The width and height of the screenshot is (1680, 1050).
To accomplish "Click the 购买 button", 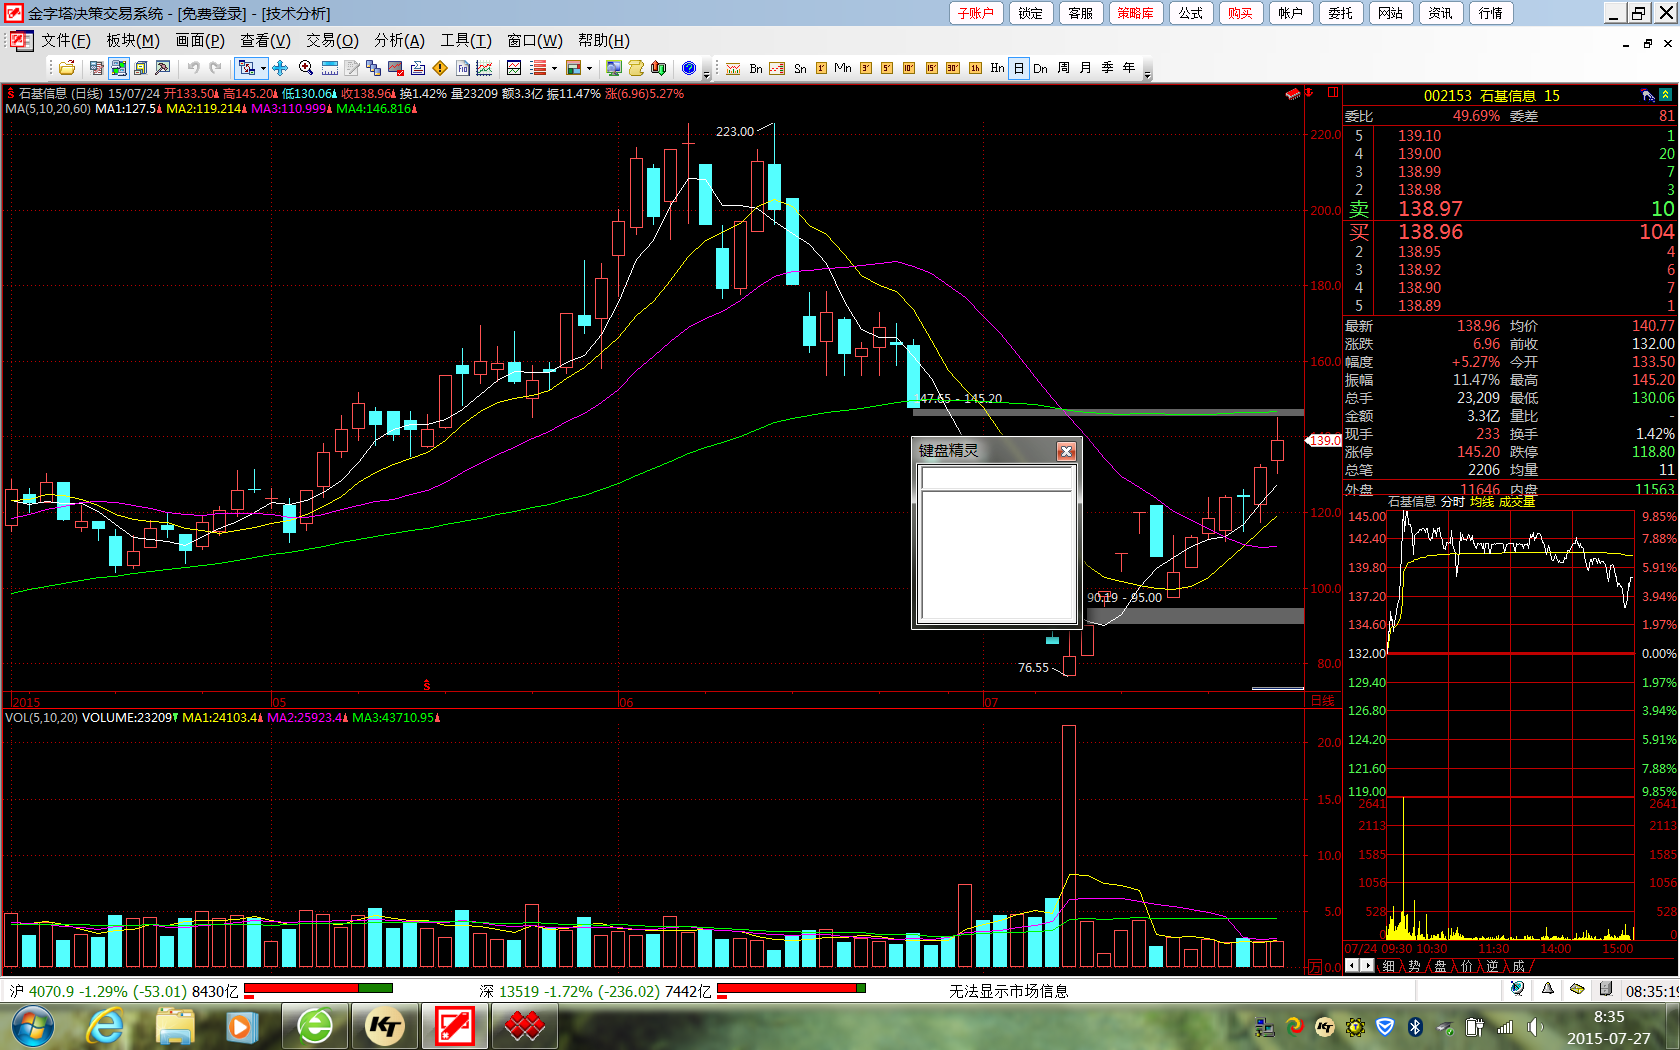I will 1240,13.
